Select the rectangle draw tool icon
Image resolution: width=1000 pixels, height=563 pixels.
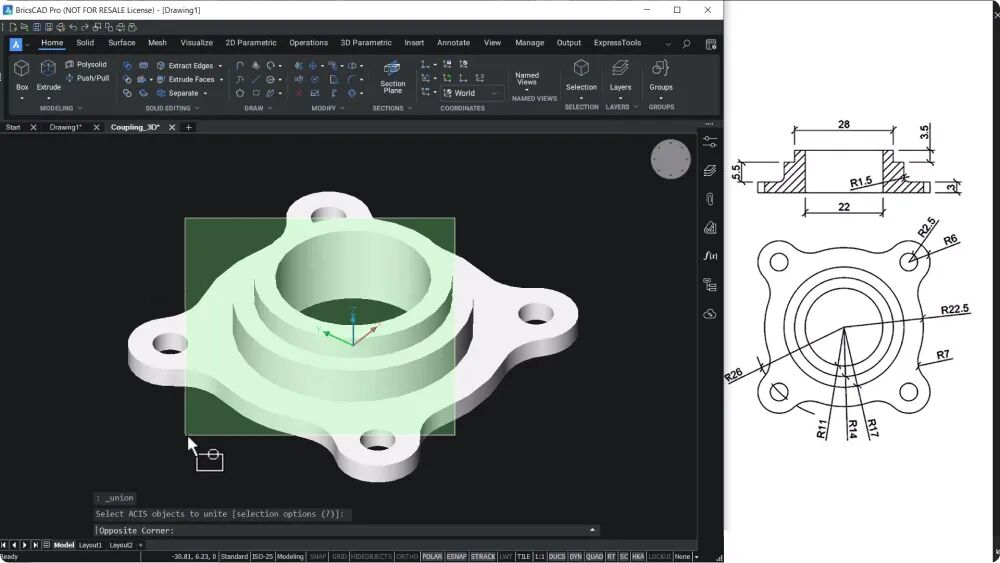point(256,93)
